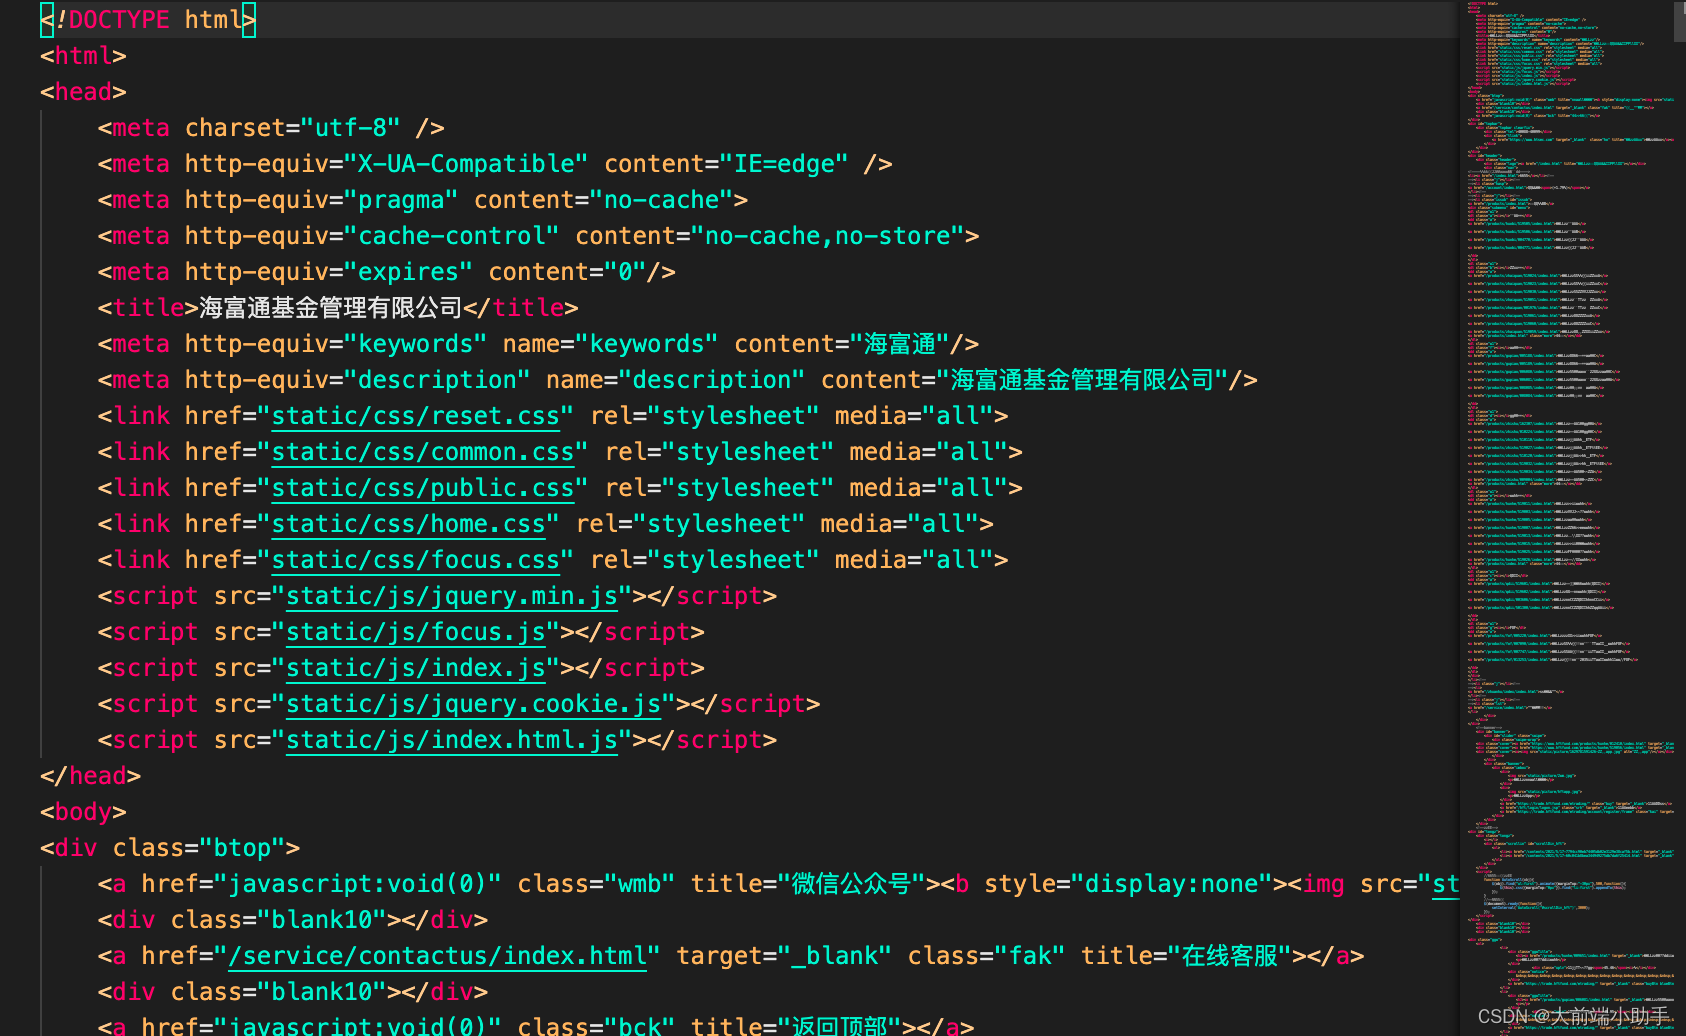Viewport: 1686px width, 1036px height.
Task: Click the target="_blank" attribute
Action: click(784, 956)
